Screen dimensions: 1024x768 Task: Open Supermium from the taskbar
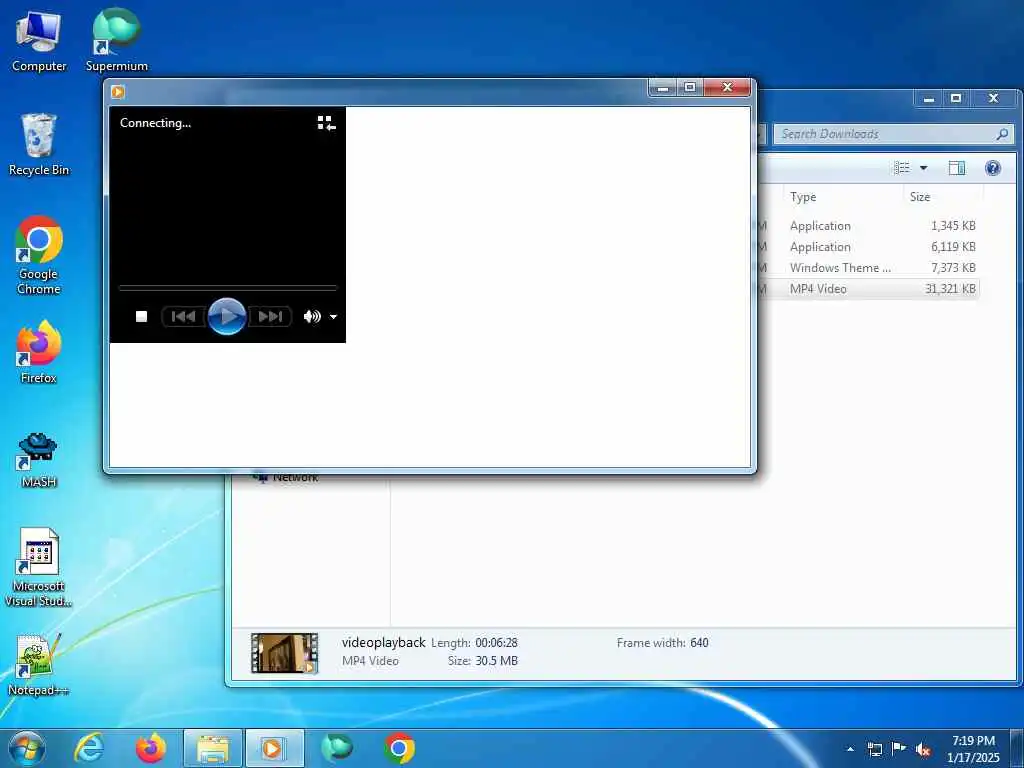[337, 748]
